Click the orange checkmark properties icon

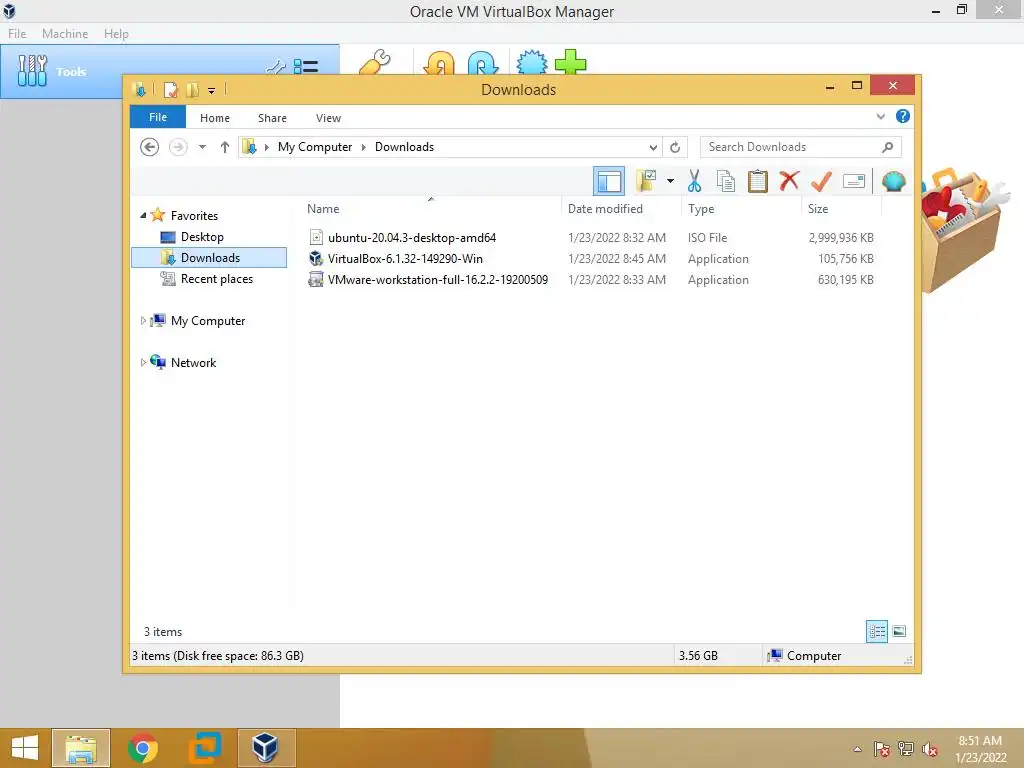tap(821, 182)
